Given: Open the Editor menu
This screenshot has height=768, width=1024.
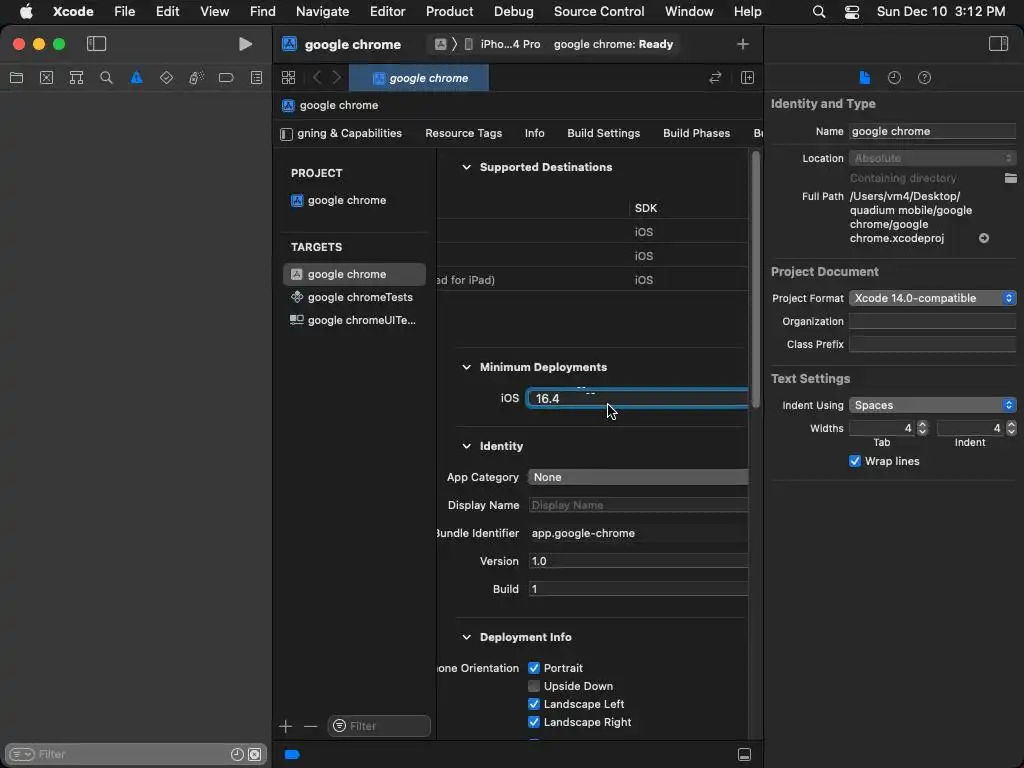Looking at the screenshot, I should click(387, 11).
